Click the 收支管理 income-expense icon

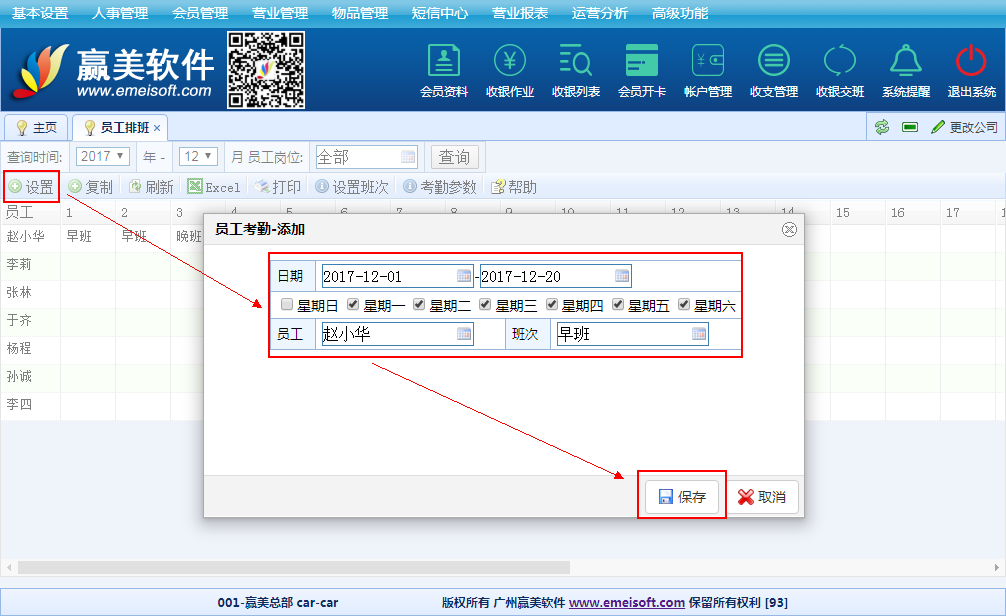click(x=773, y=62)
